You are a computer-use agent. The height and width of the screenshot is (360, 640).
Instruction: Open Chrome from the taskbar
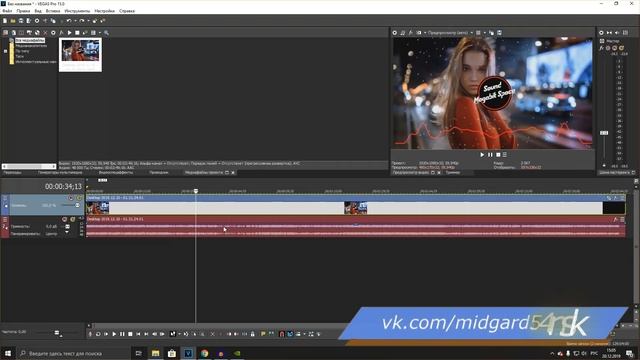[204, 353]
